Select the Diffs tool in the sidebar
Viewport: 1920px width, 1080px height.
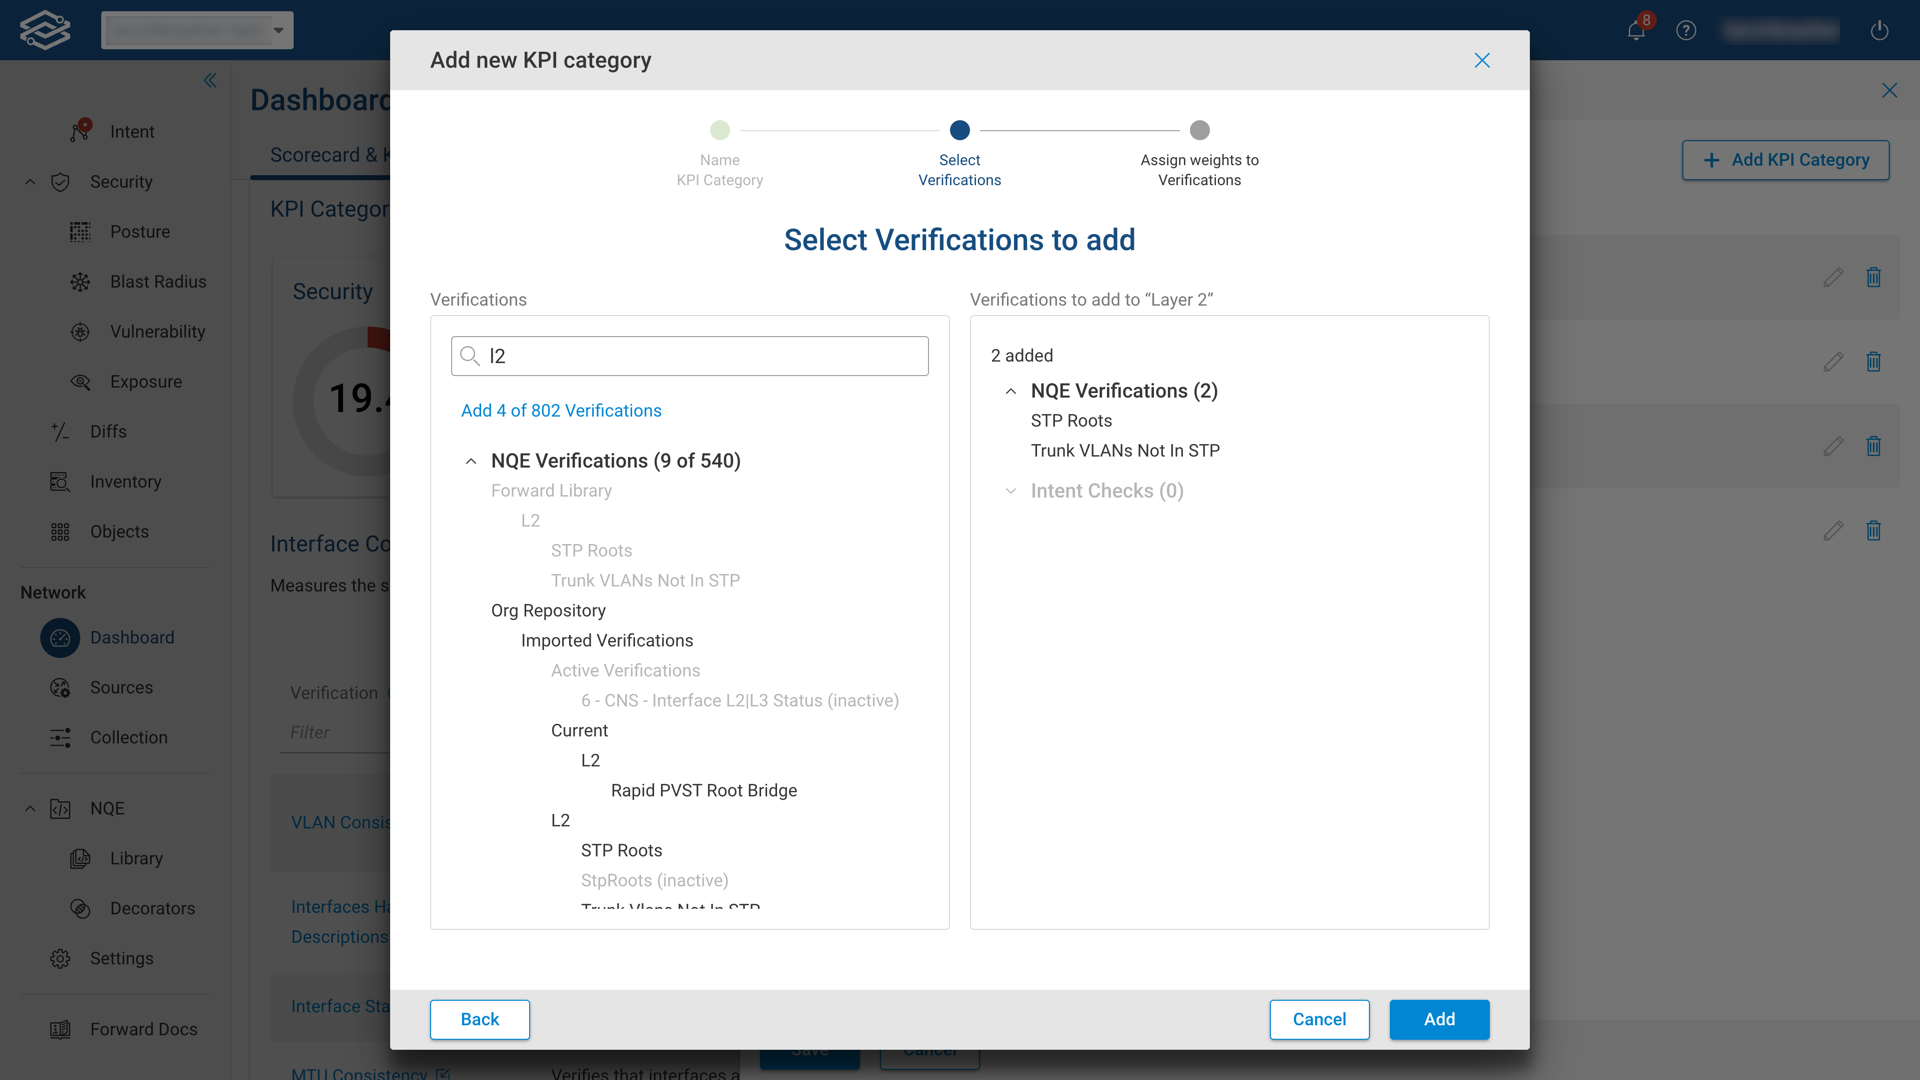point(107,431)
